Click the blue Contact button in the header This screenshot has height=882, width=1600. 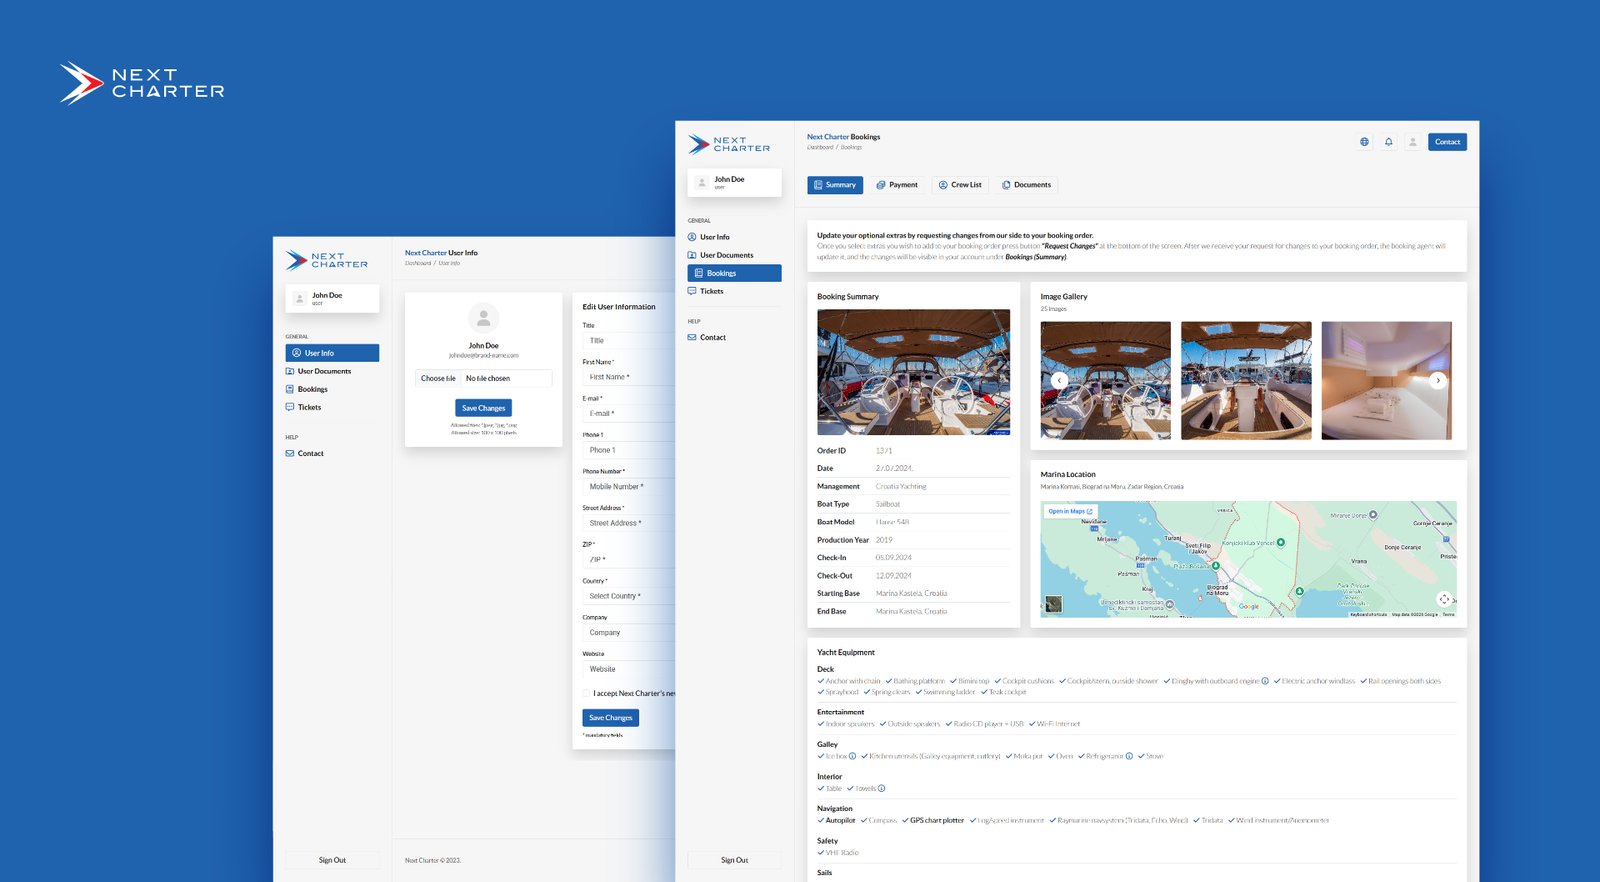click(1447, 142)
